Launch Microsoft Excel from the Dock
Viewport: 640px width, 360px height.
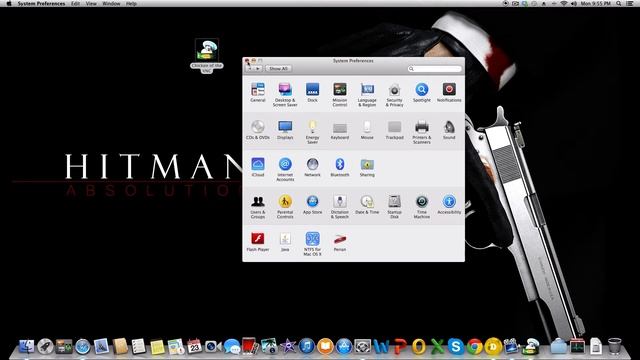pyautogui.click(x=437, y=347)
